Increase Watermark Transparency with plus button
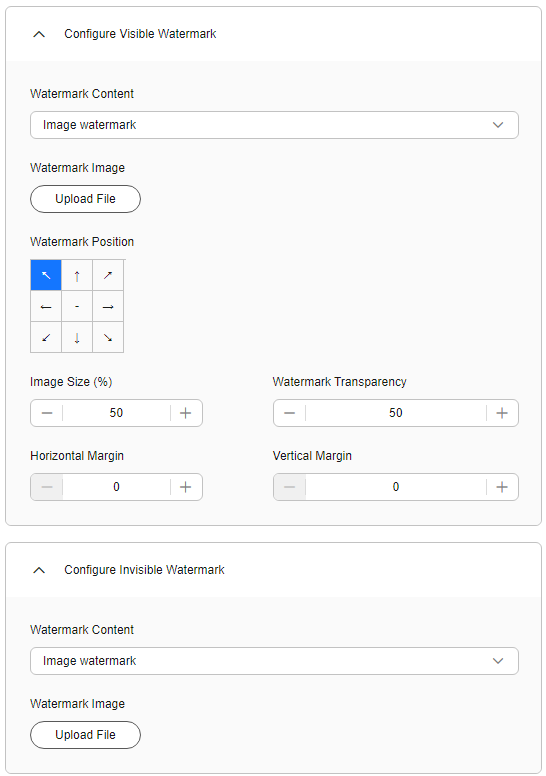The image size is (546, 776). [502, 413]
